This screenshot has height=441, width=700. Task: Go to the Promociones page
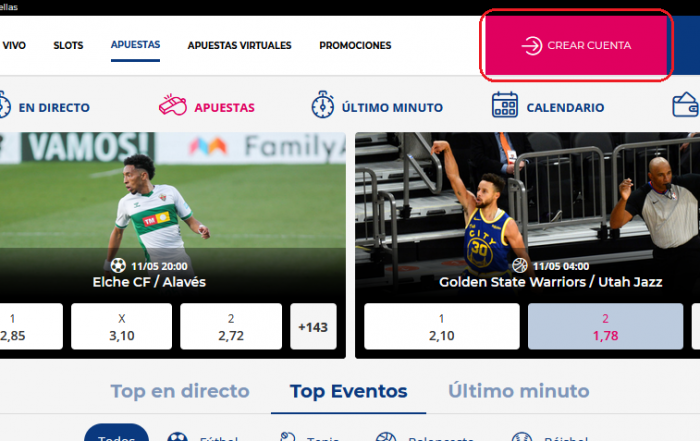(355, 46)
